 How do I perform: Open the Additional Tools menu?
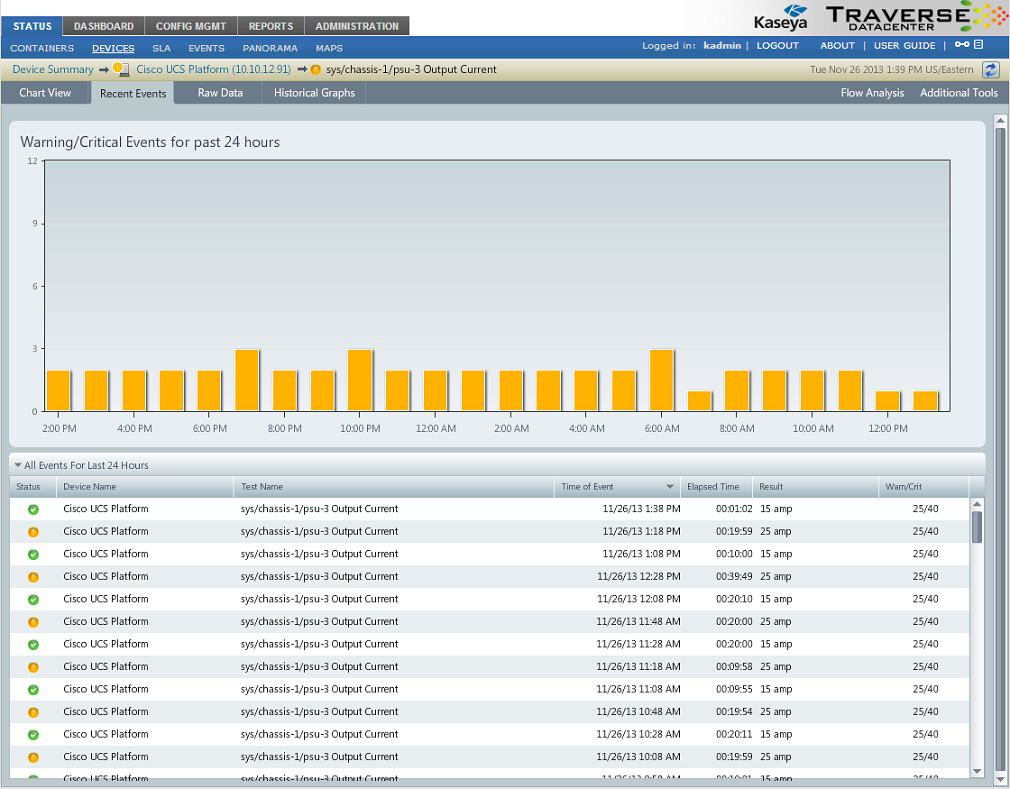[x=958, y=93]
